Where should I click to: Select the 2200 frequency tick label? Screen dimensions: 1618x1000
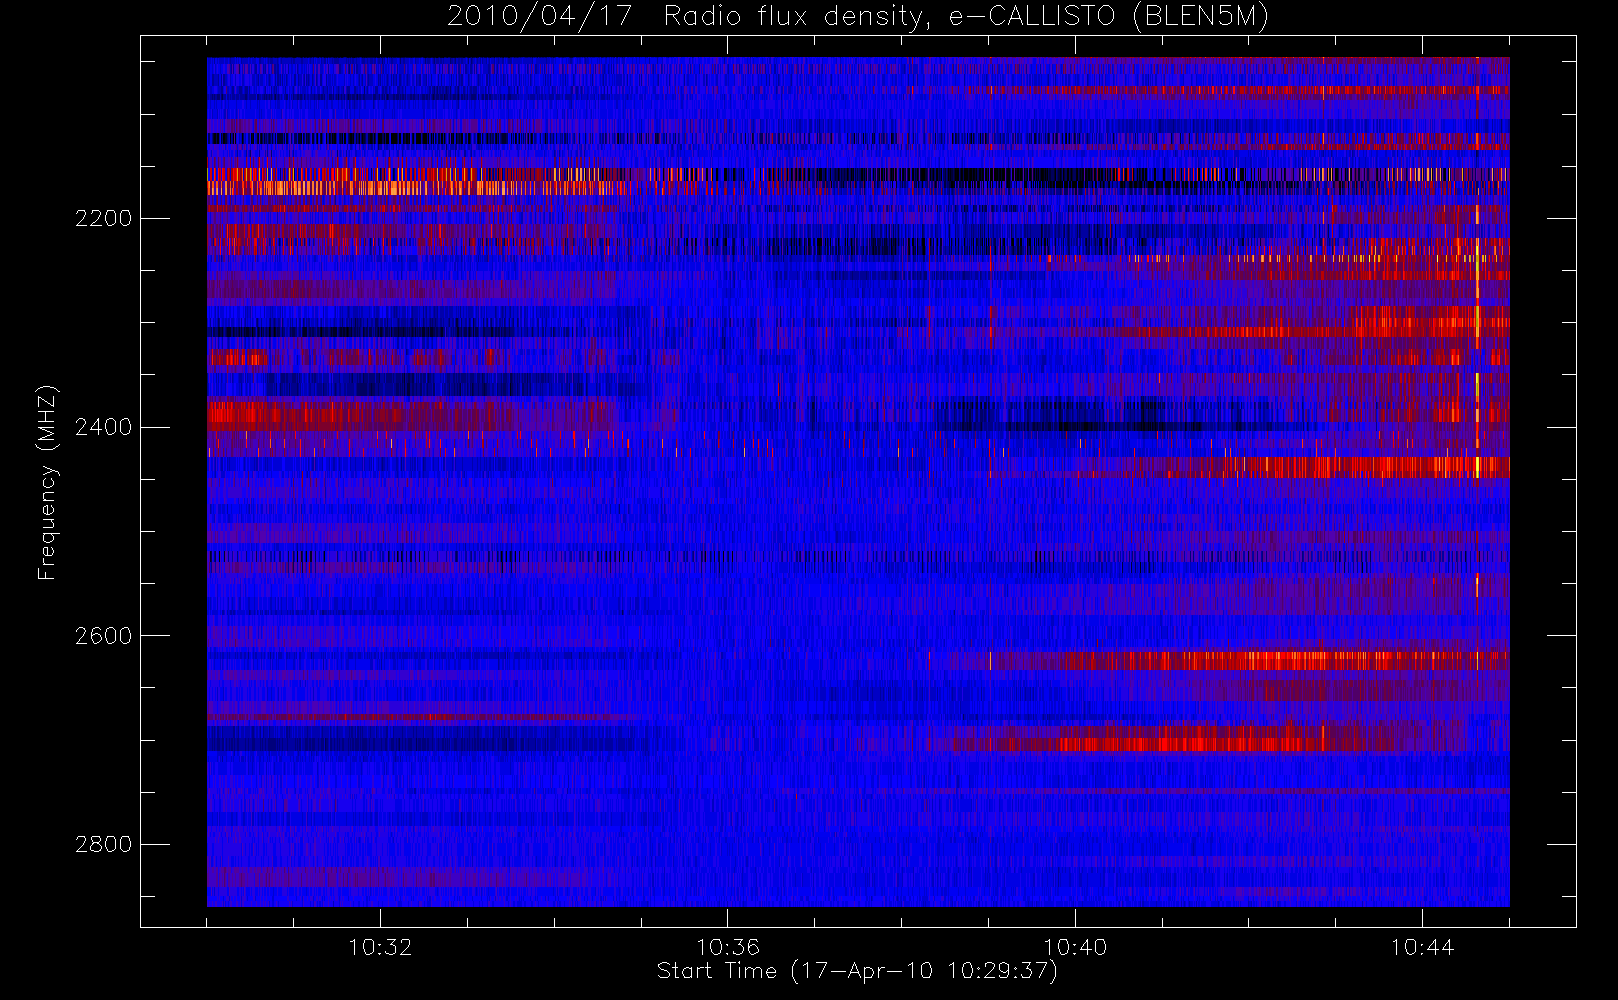103,218
